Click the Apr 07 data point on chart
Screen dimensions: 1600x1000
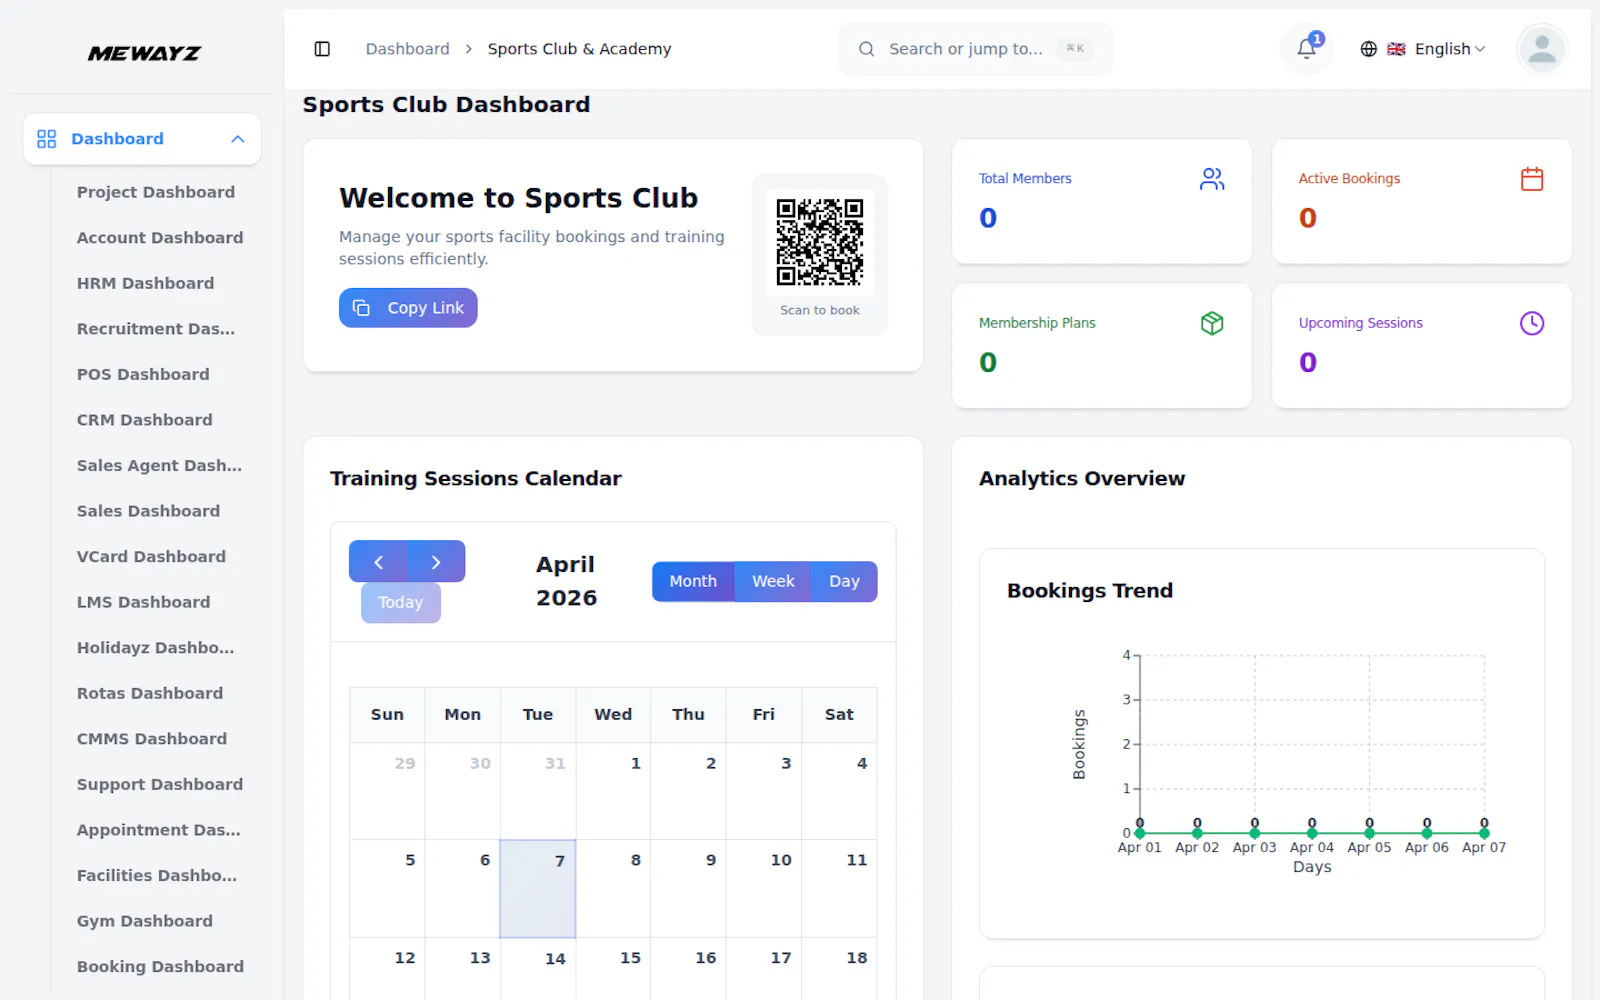[x=1484, y=832]
